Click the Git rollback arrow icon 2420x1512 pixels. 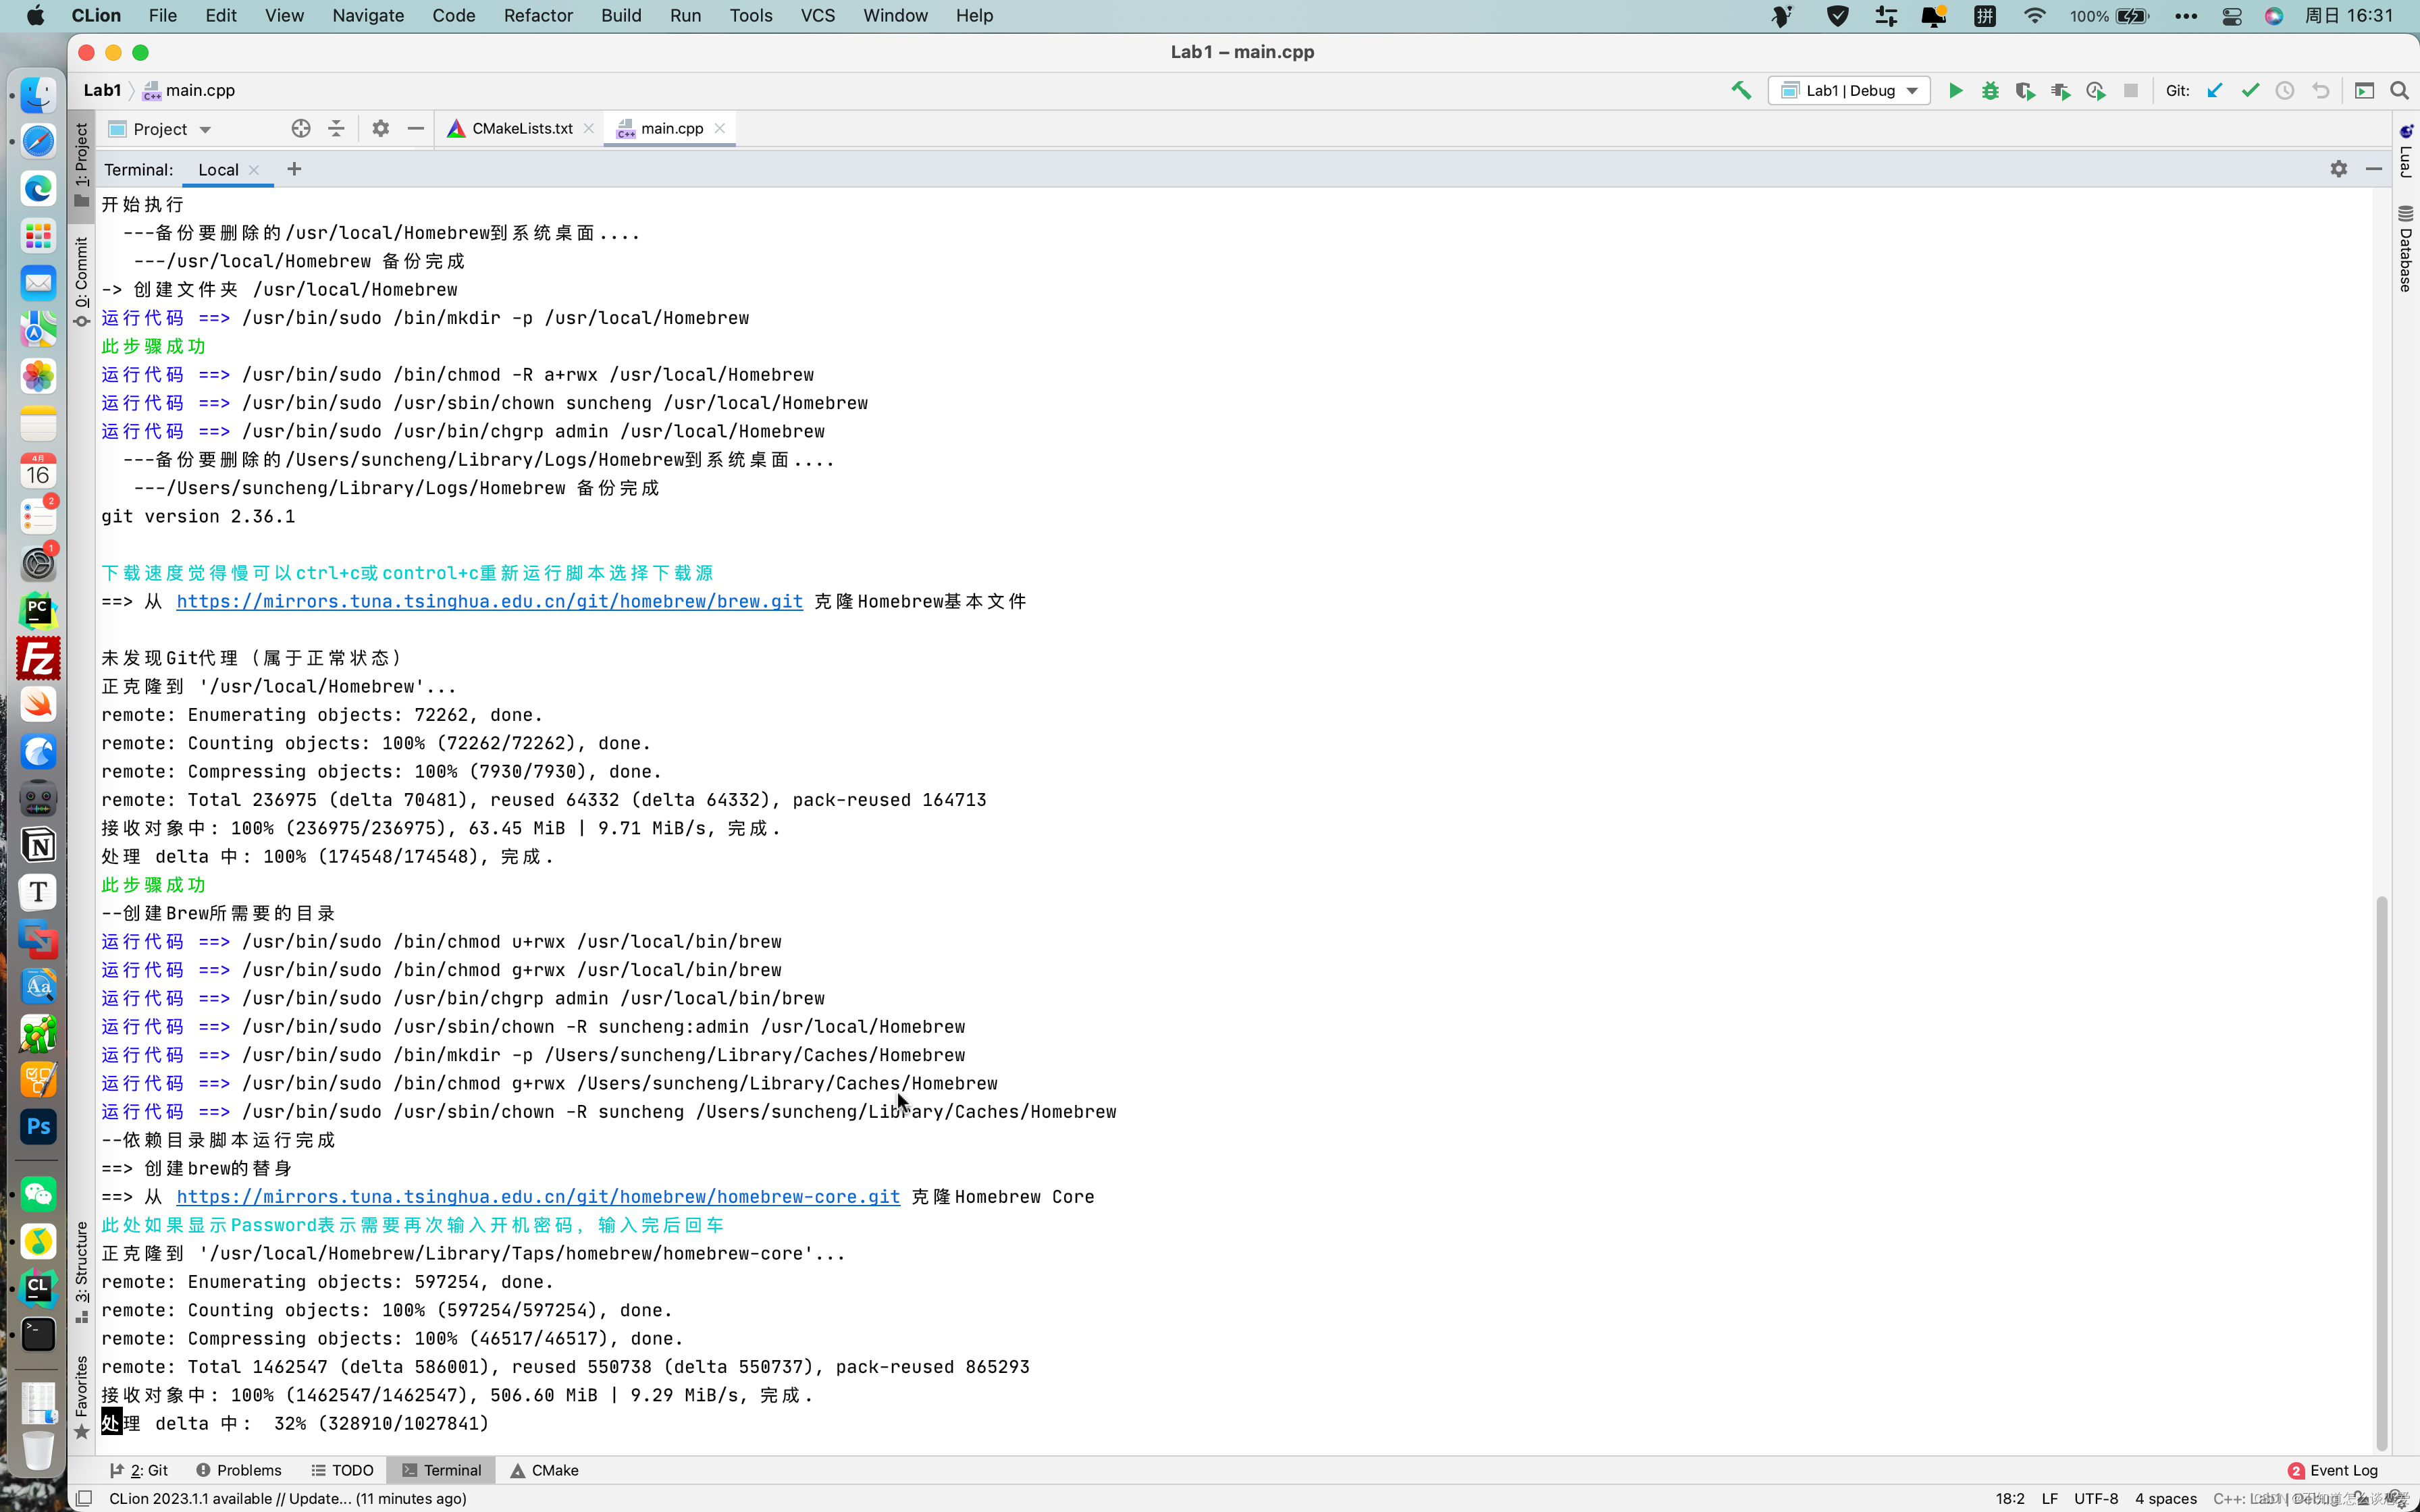click(2321, 91)
